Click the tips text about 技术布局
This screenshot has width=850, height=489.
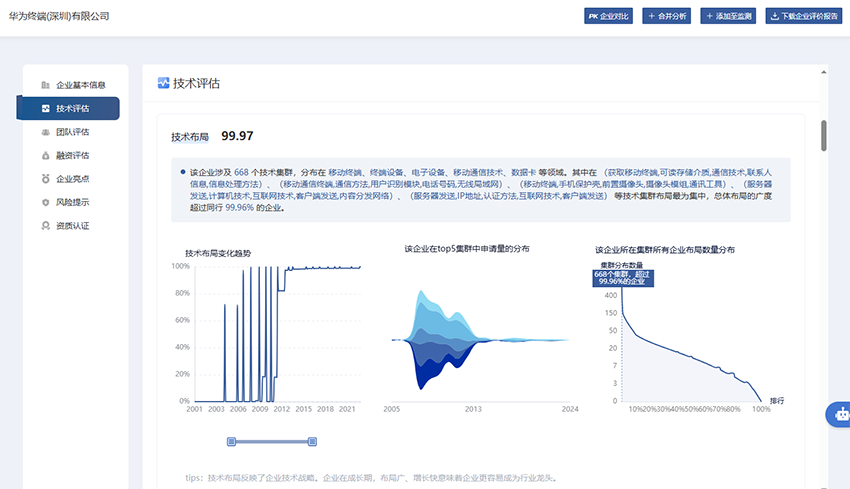[371, 478]
